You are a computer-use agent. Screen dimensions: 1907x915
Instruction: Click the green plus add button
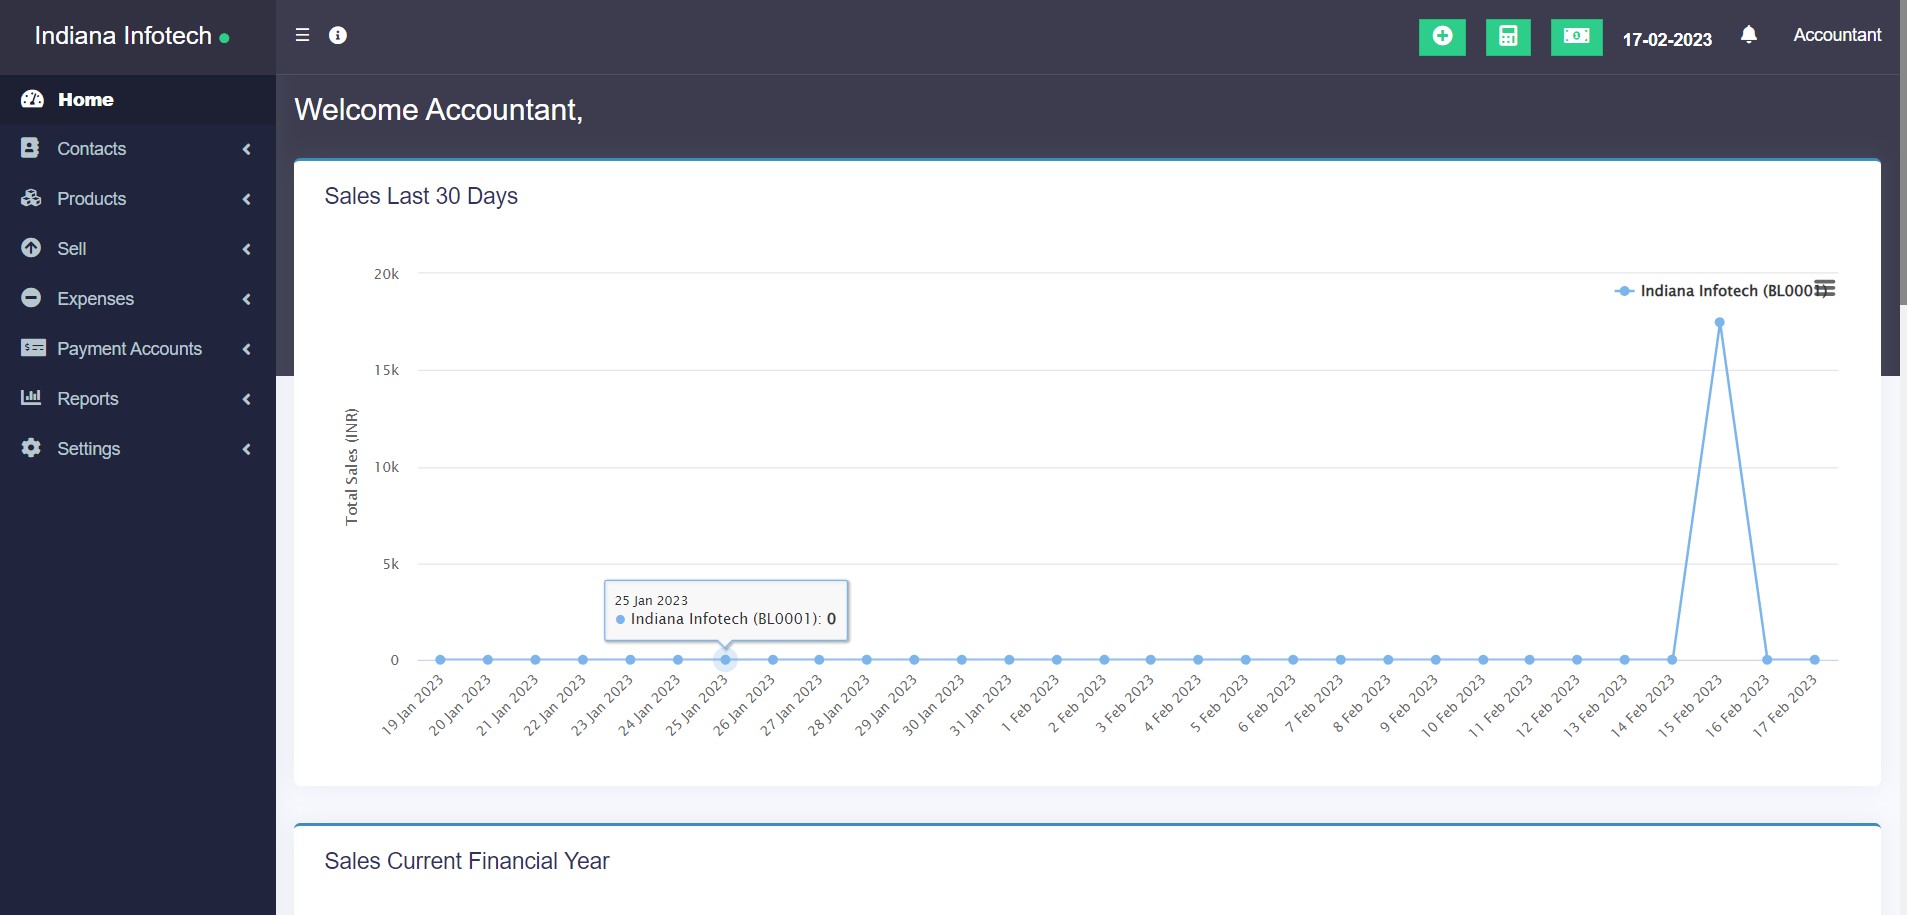1442,37
